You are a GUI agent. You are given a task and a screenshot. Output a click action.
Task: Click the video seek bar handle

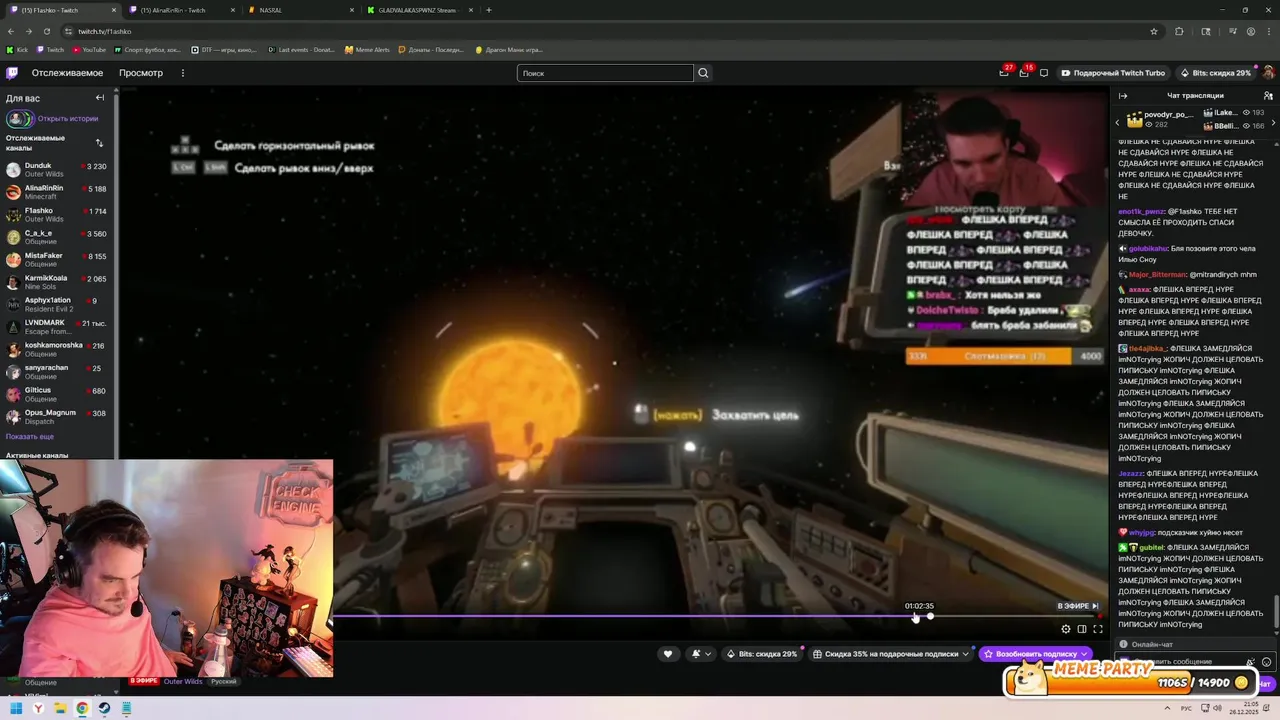(930, 616)
